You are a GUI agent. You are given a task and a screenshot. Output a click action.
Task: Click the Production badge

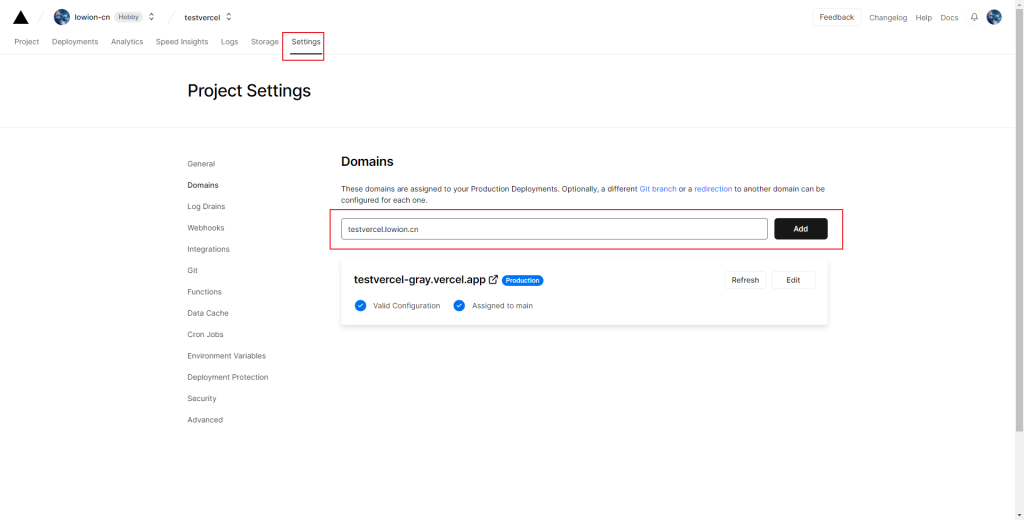pyautogui.click(x=522, y=280)
